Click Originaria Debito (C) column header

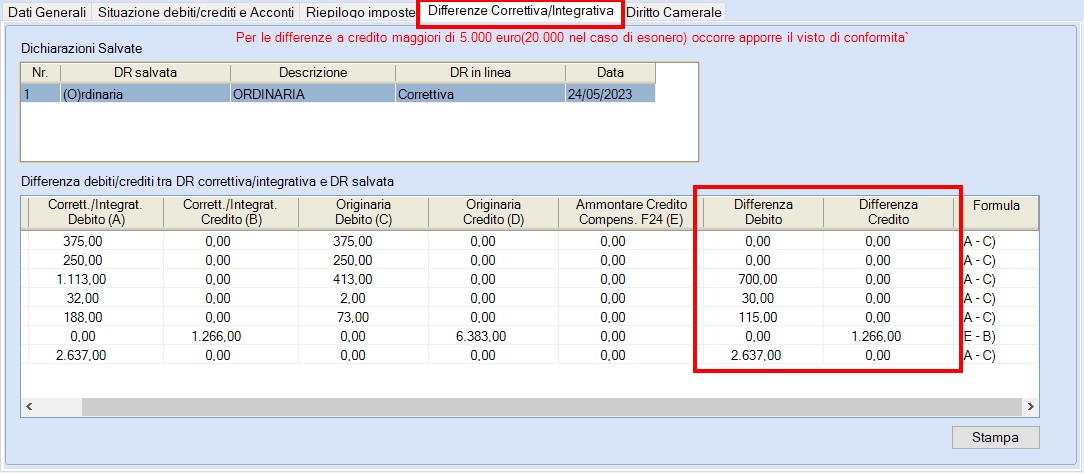coord(362,212)
